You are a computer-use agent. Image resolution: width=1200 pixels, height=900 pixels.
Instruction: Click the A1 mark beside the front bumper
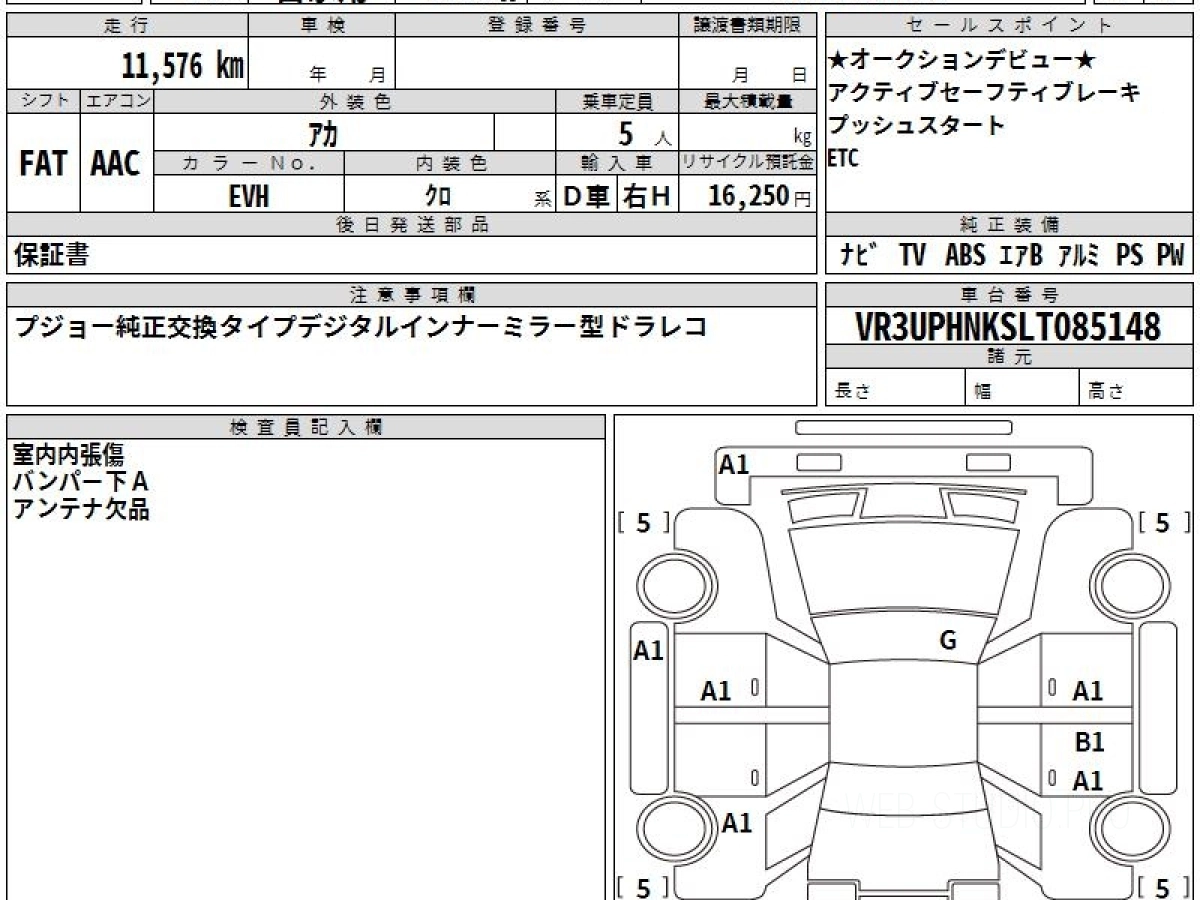[734, 464]
